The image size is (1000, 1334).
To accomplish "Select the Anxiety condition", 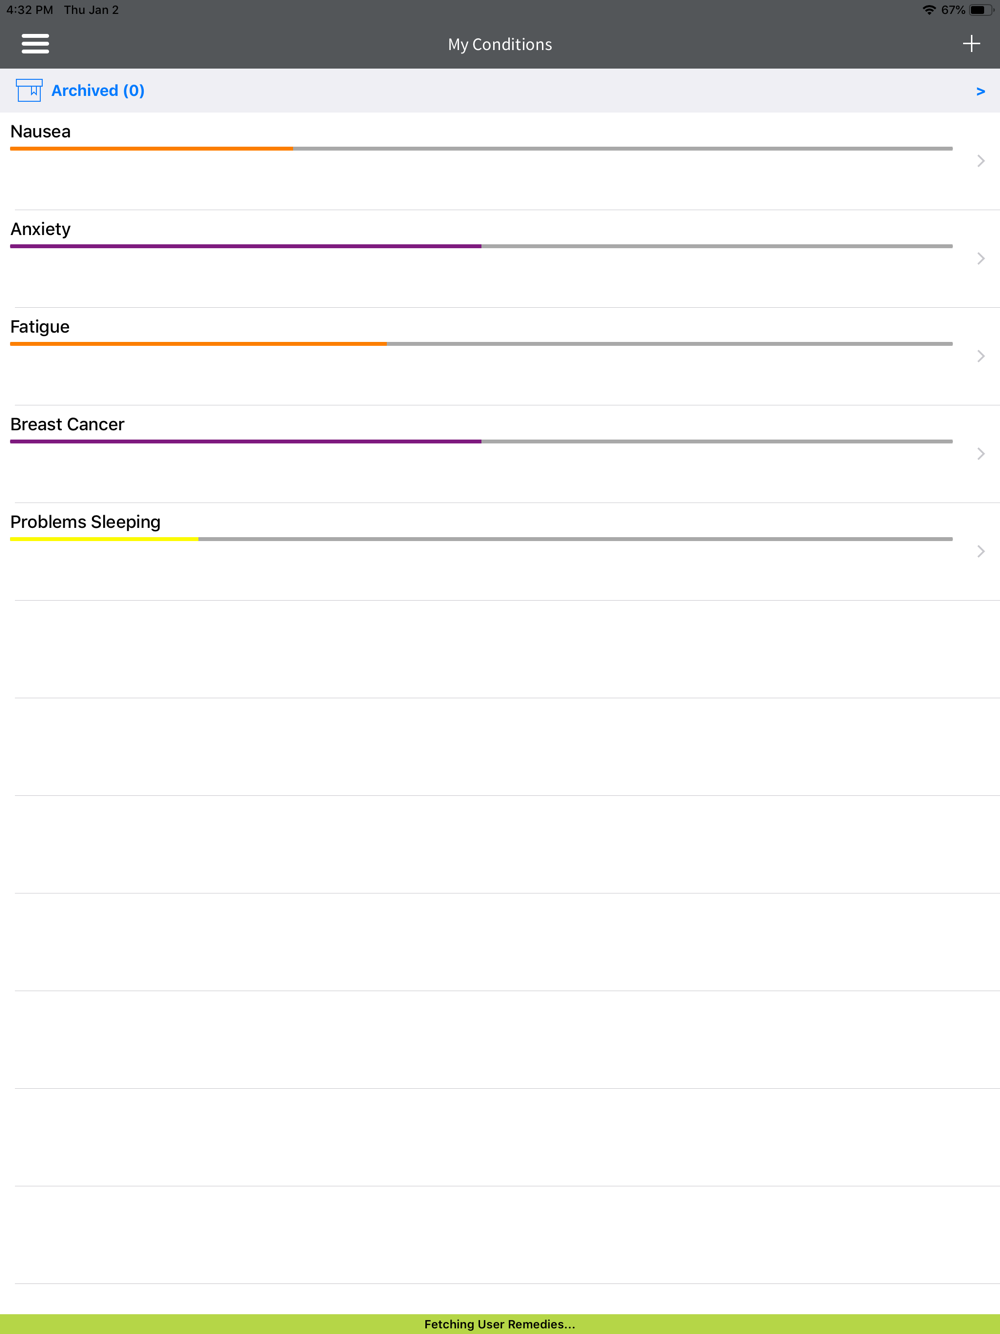I will [500, 259].
